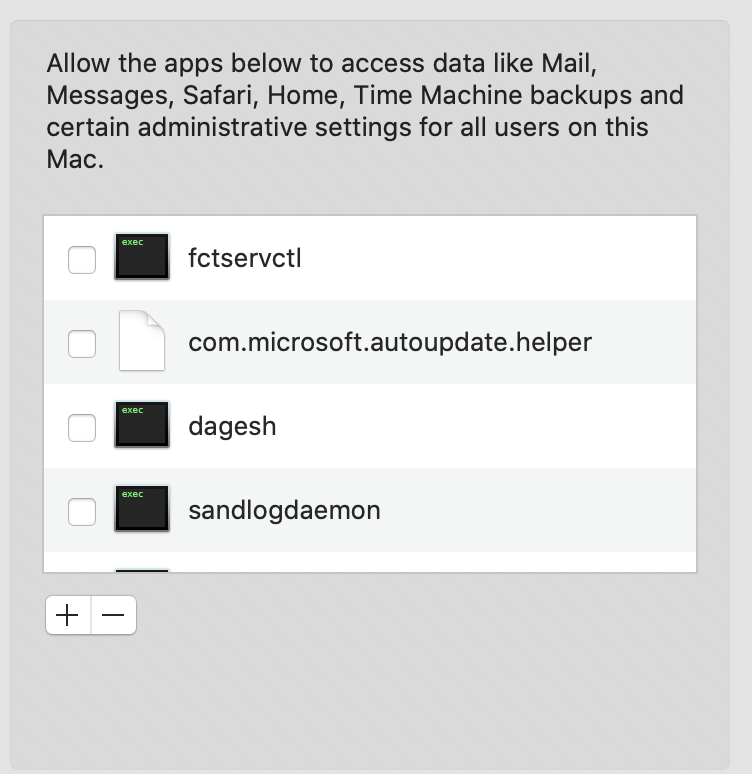Click the sandlogdaemon exec terminal icon

tap(141, 510)
